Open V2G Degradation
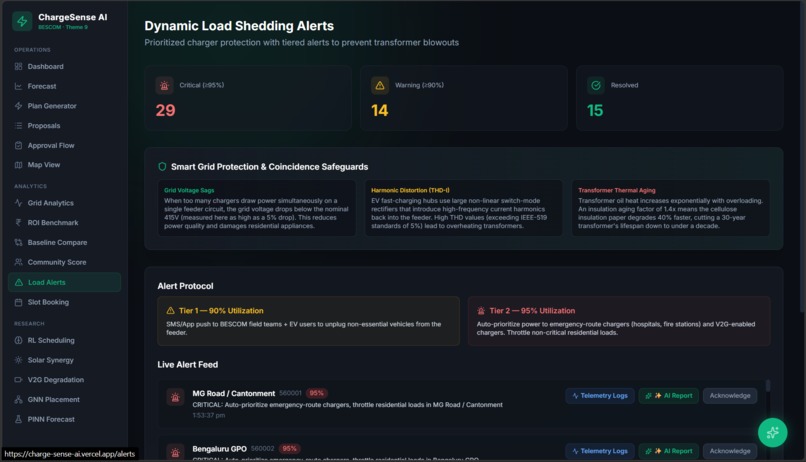806x462 pixels. click(x=64, y=380)
